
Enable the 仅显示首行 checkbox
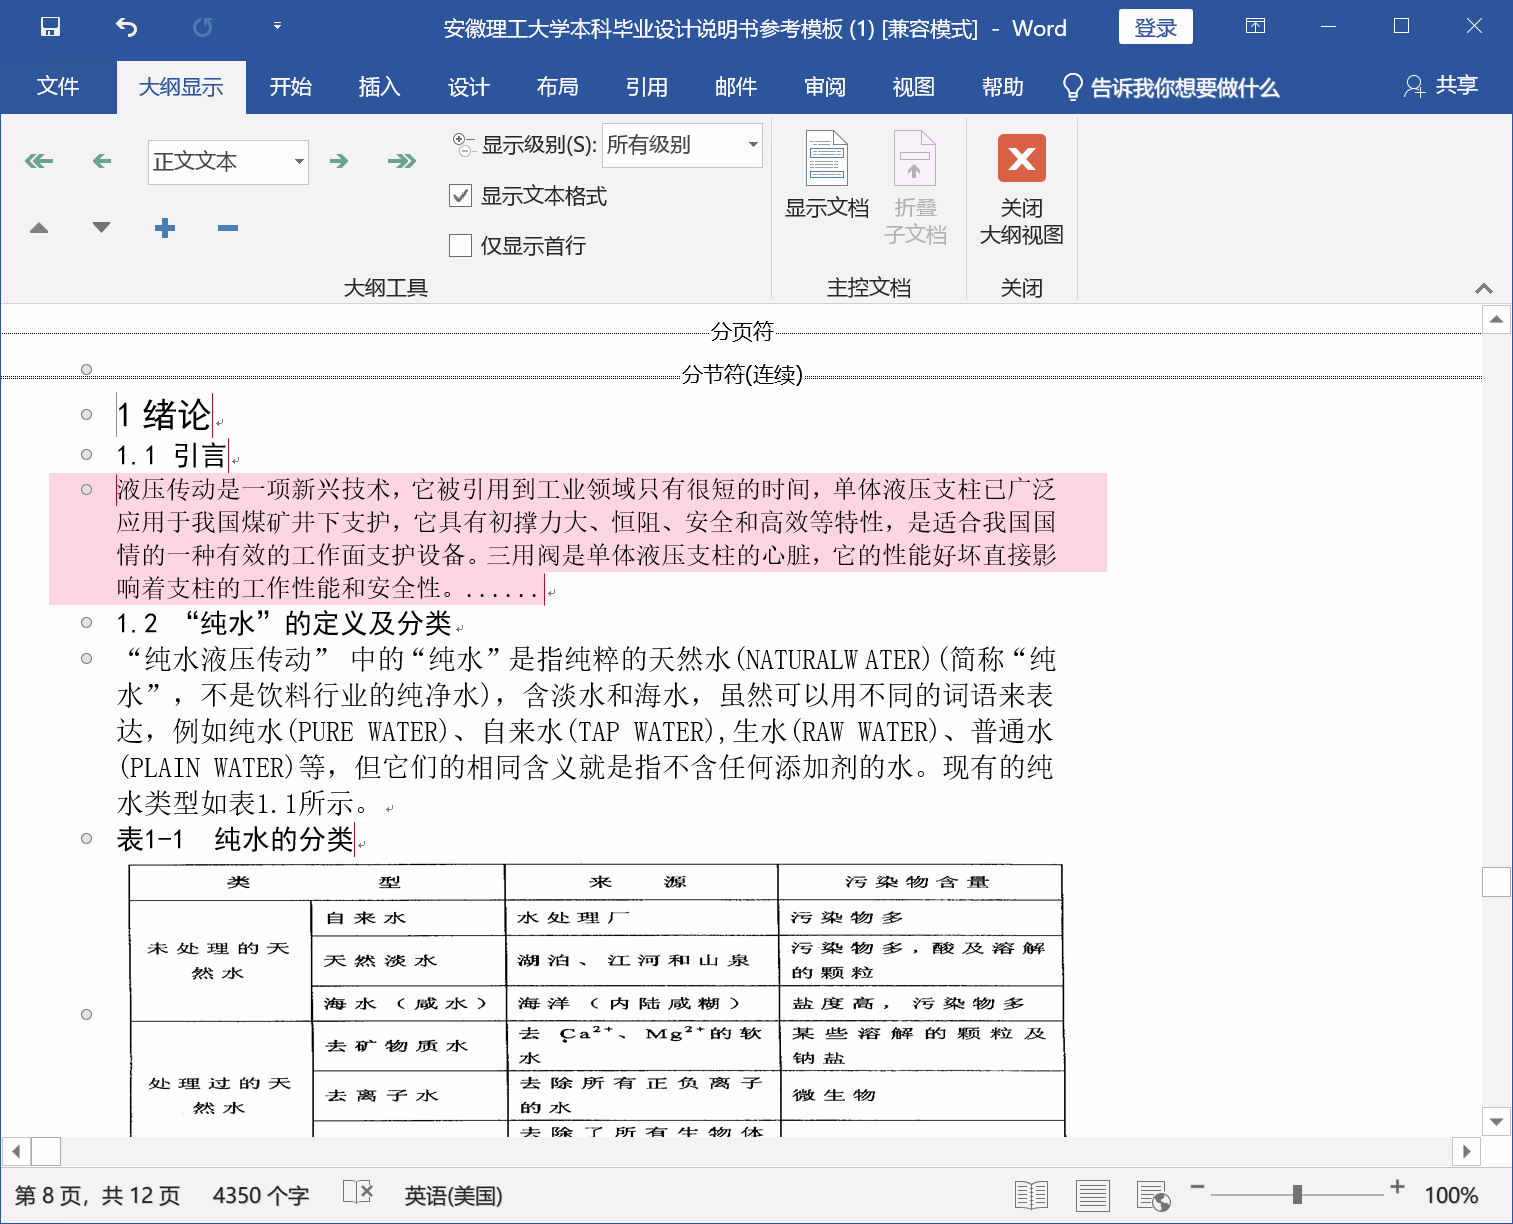coord(460,246)
